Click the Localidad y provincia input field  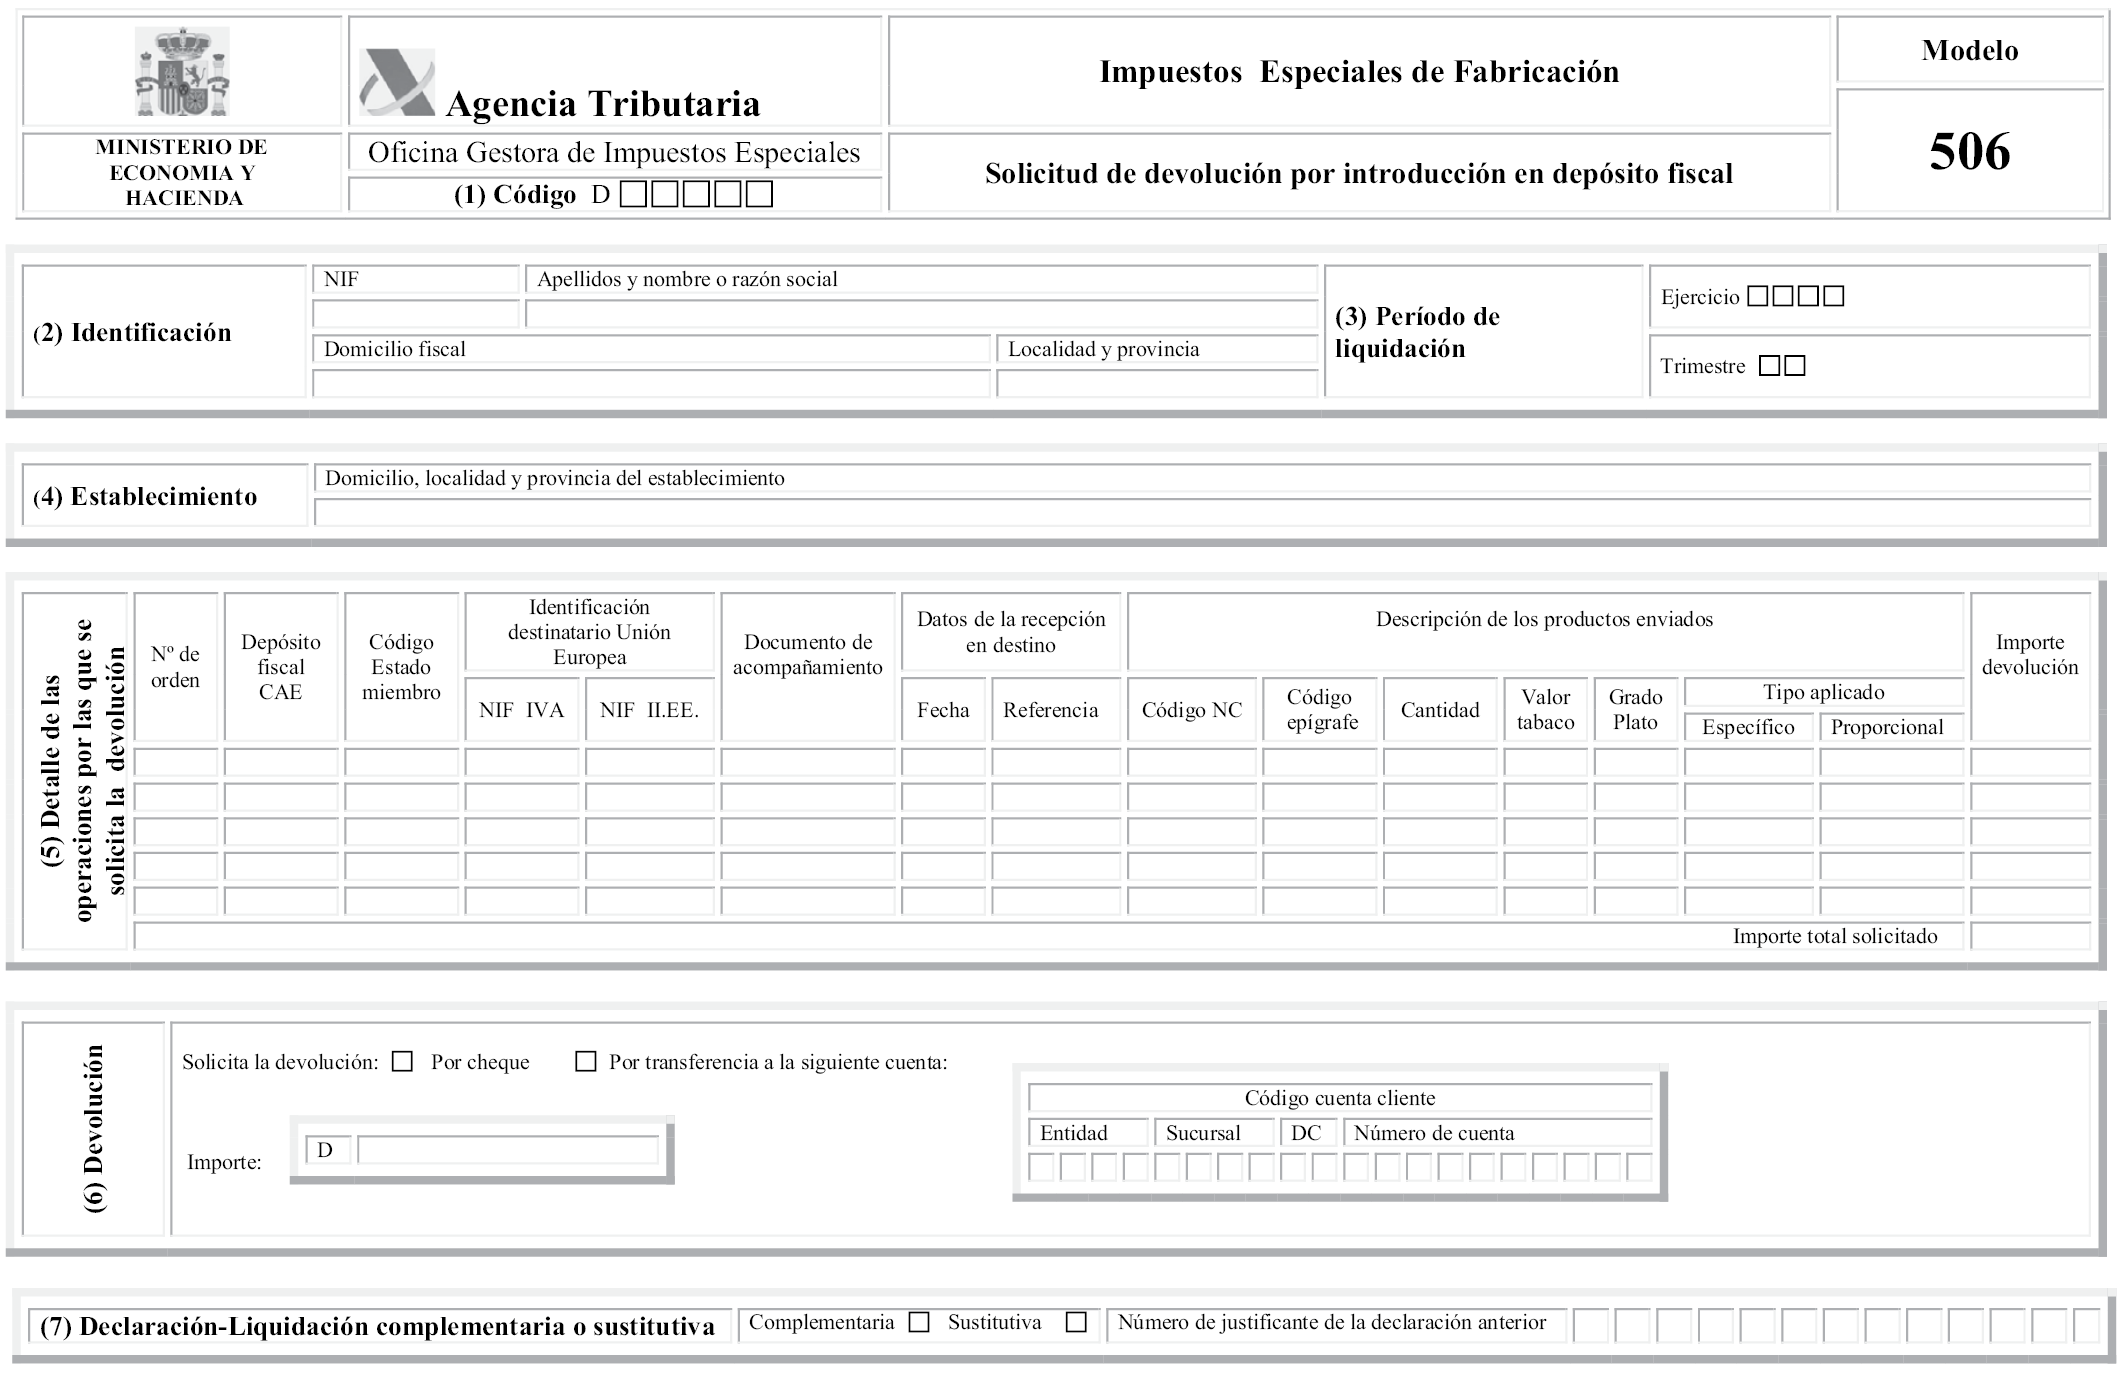(x=1157, y=383)
